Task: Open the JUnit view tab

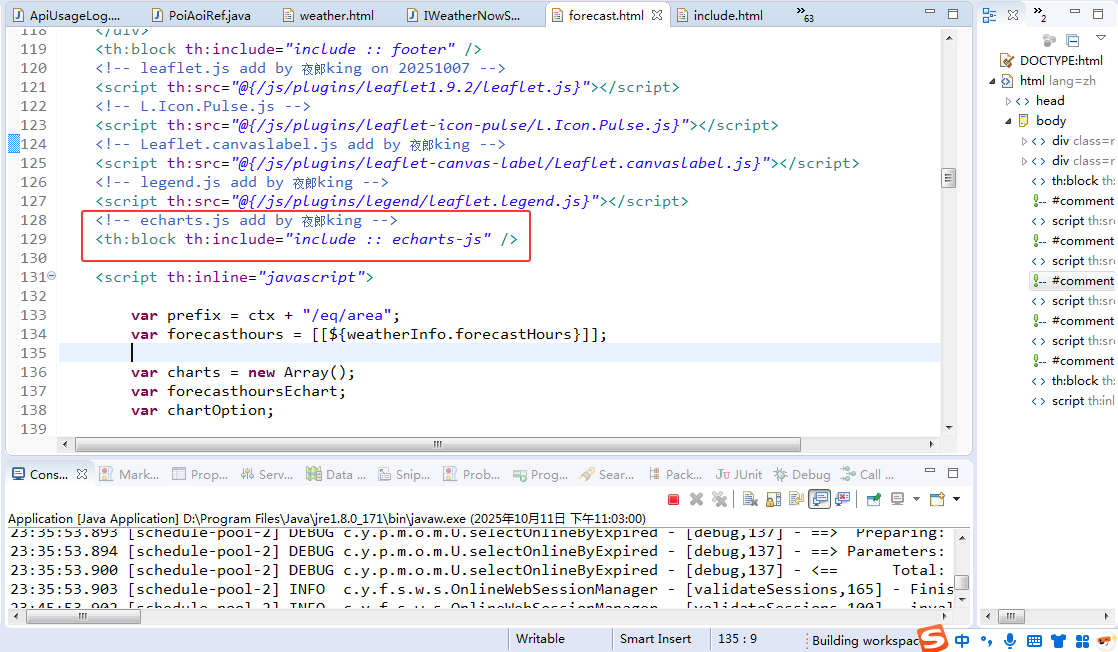Action: click(739, 474)
